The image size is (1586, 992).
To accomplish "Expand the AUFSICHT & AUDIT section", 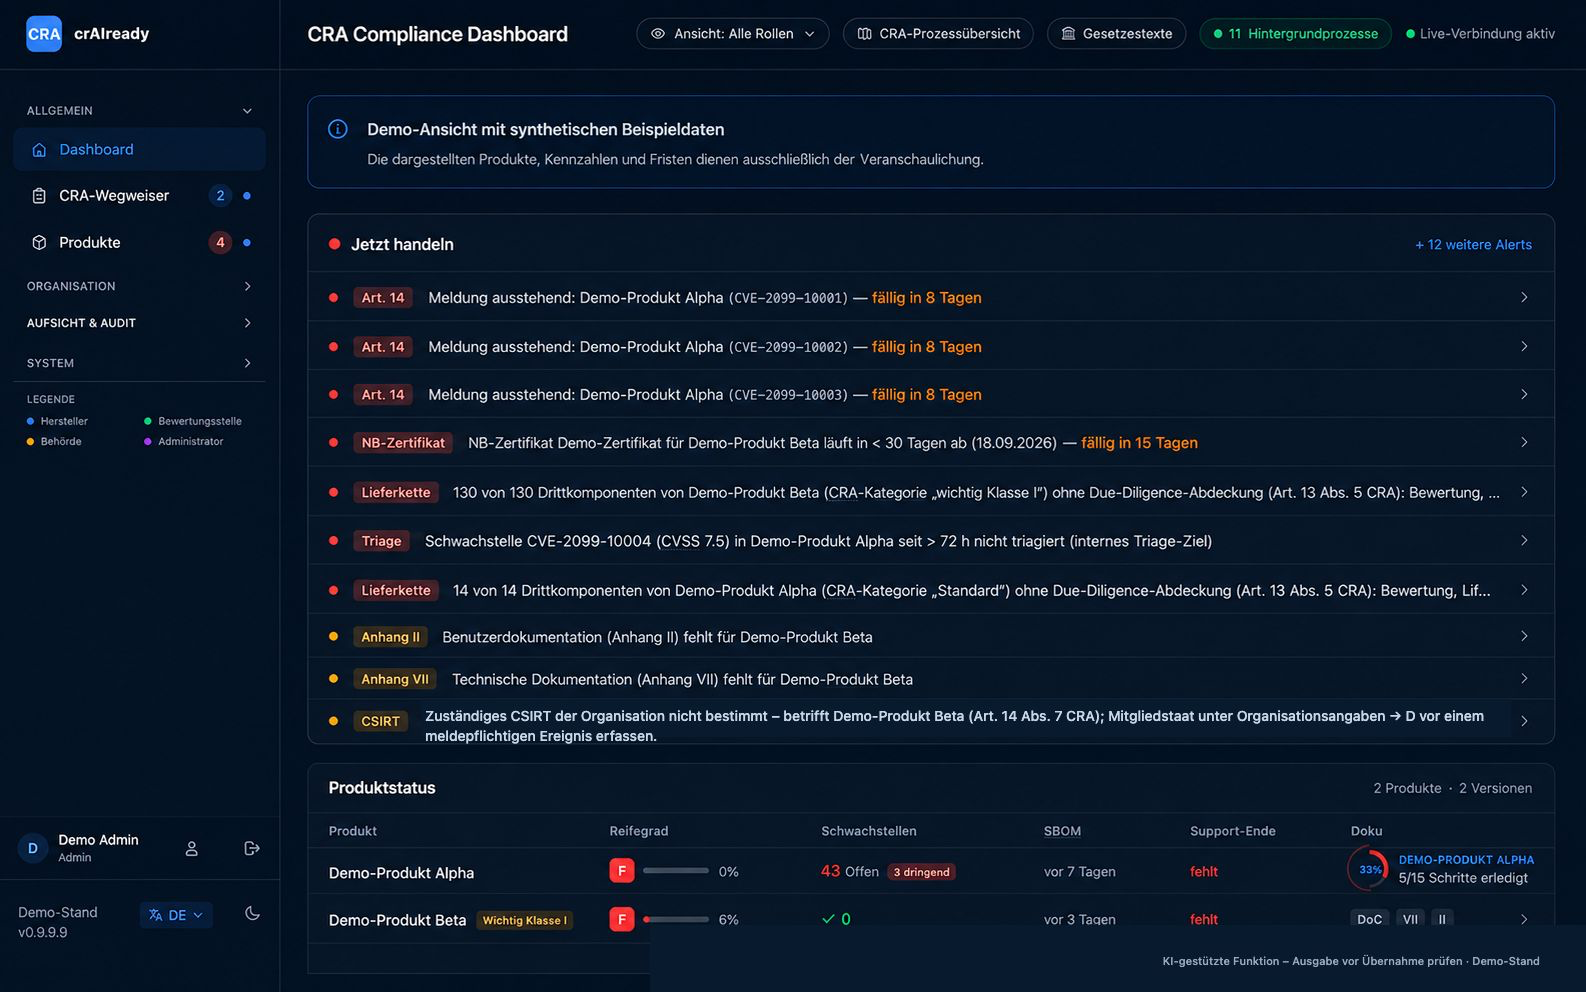I will click(x=247, y=323).
